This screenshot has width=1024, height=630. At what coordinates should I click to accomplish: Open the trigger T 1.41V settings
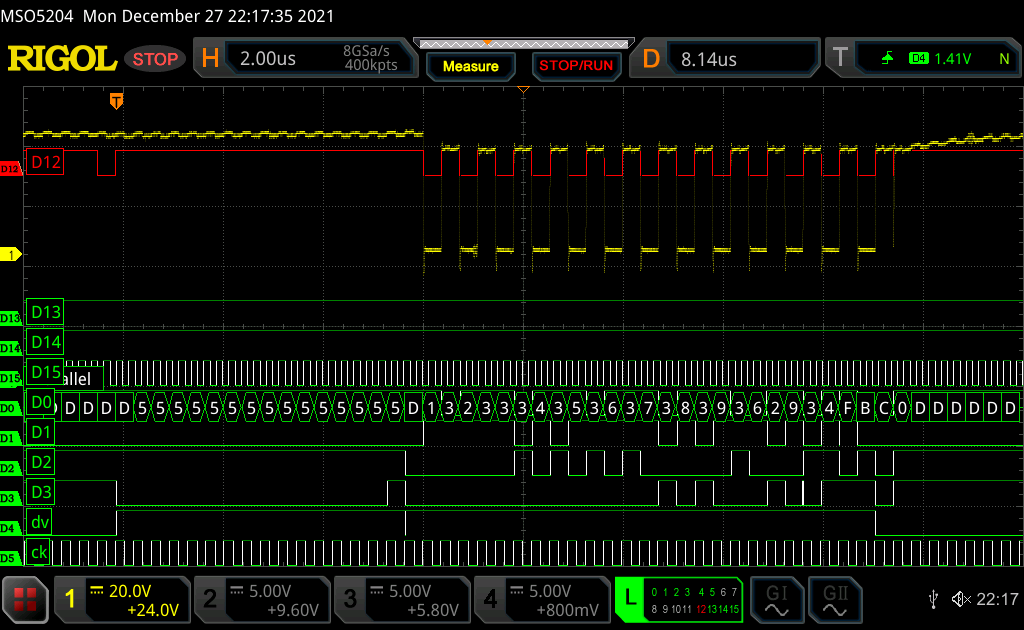click(923, 59)
